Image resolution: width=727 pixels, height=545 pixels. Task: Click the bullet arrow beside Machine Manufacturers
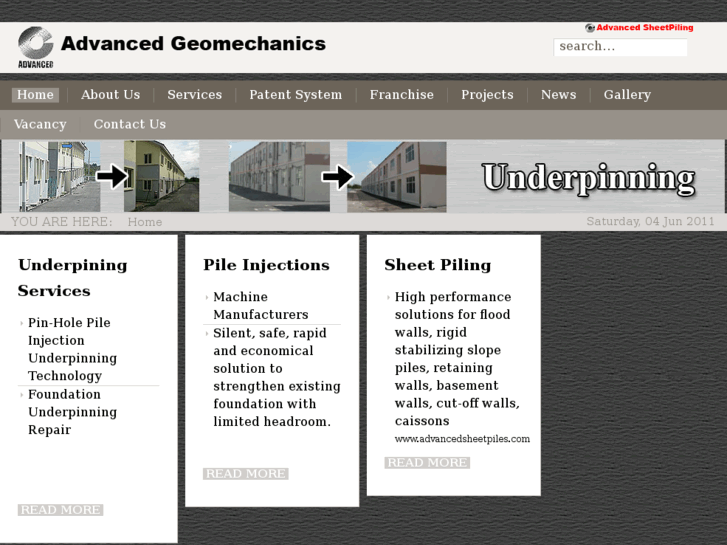(207, 297)
